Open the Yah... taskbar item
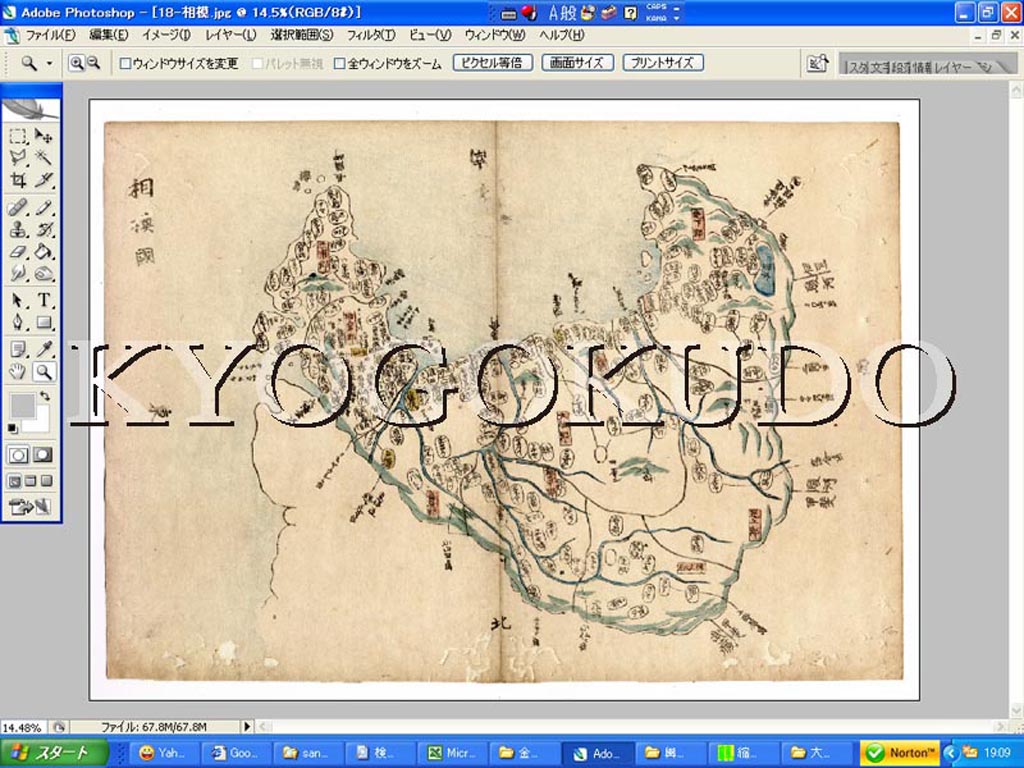The height and width of the screenshot is (768, 1024). coord(164,753)
